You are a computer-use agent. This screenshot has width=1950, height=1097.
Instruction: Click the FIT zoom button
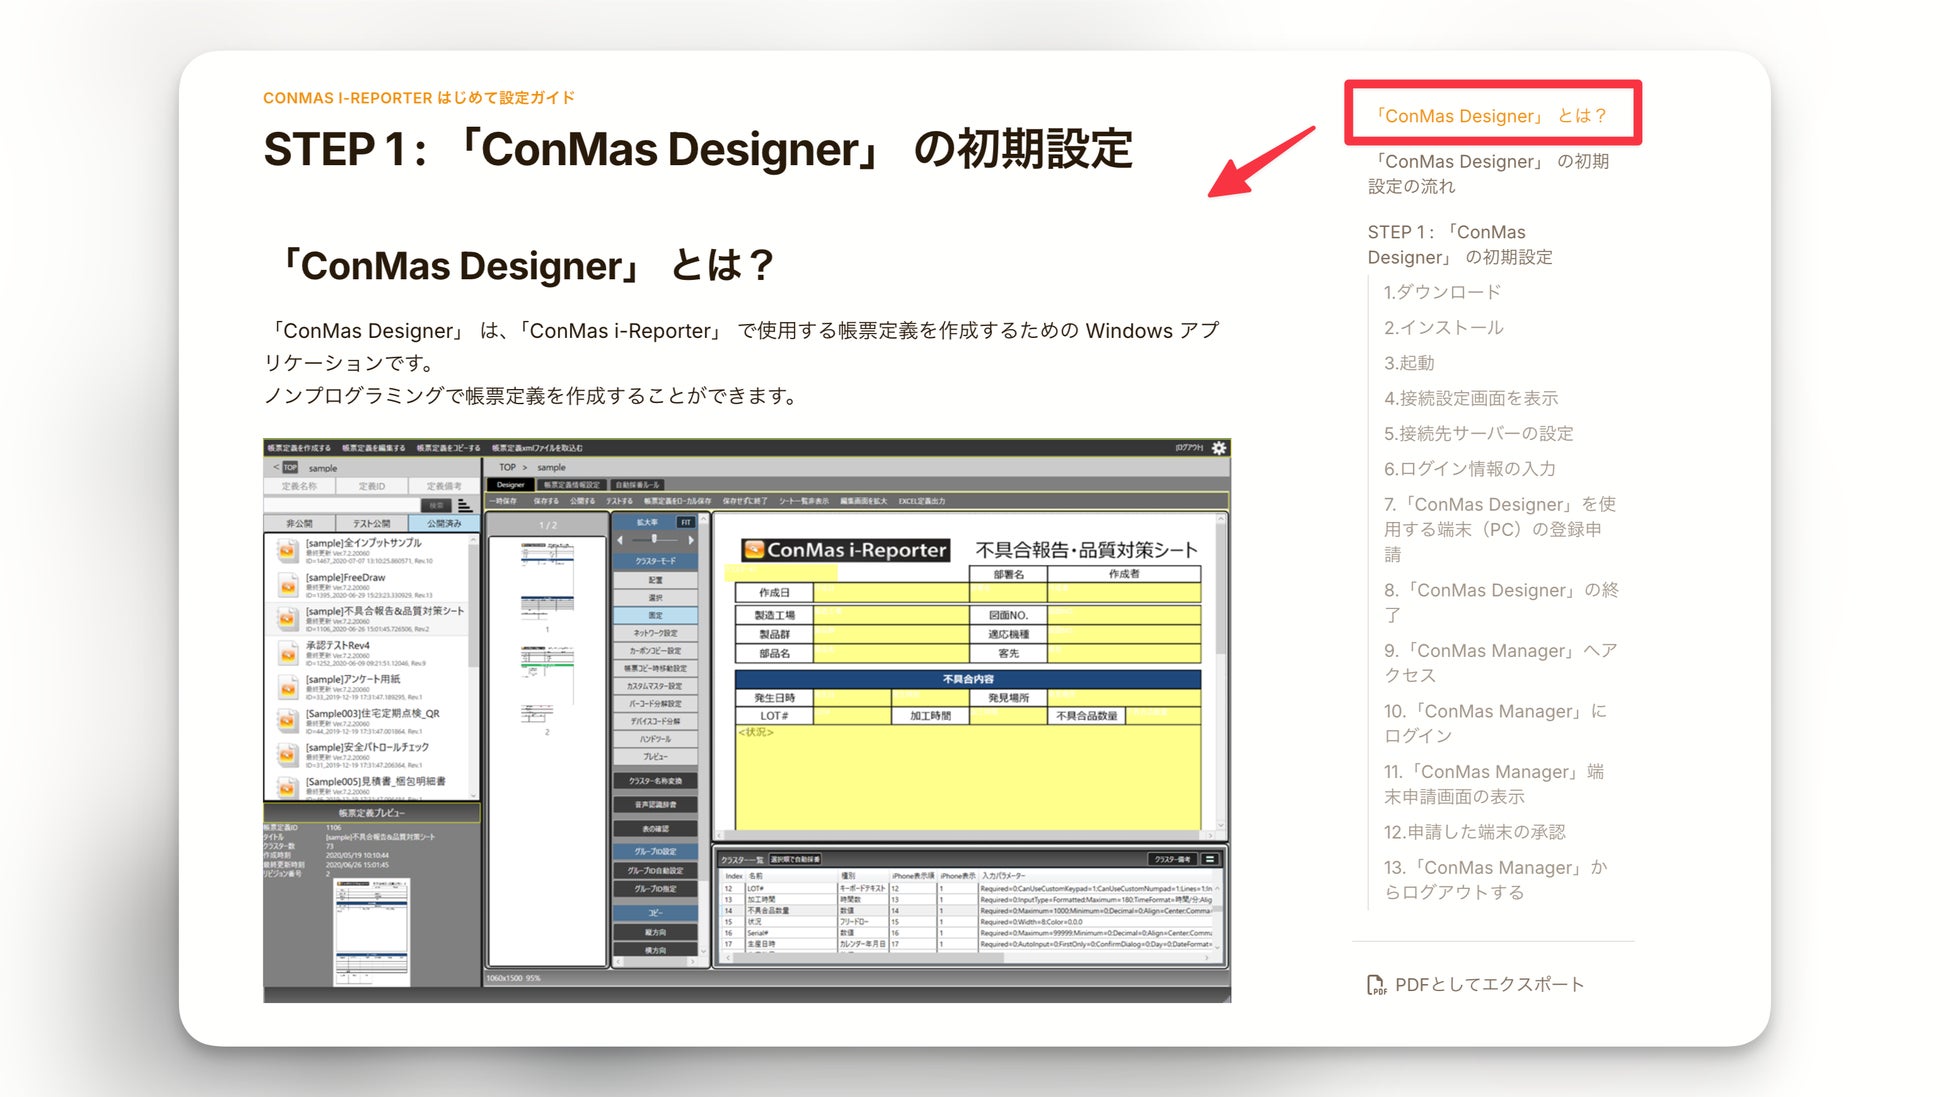(x=685, y=522)
